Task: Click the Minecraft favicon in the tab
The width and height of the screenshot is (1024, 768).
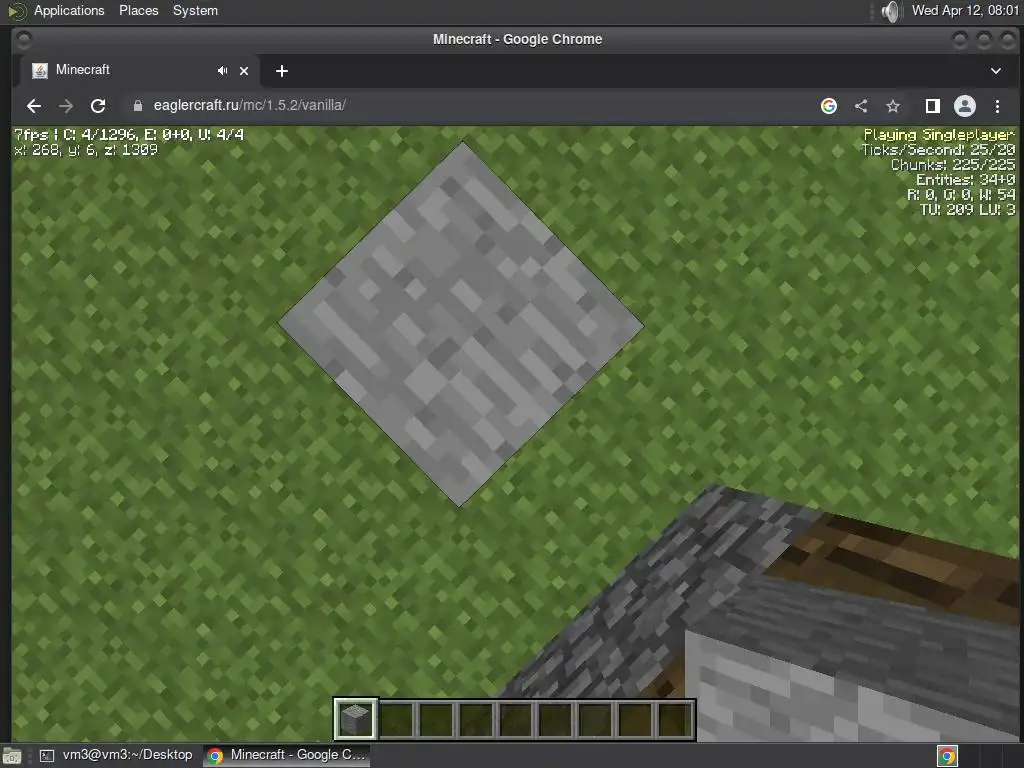Action: [40, 71]
